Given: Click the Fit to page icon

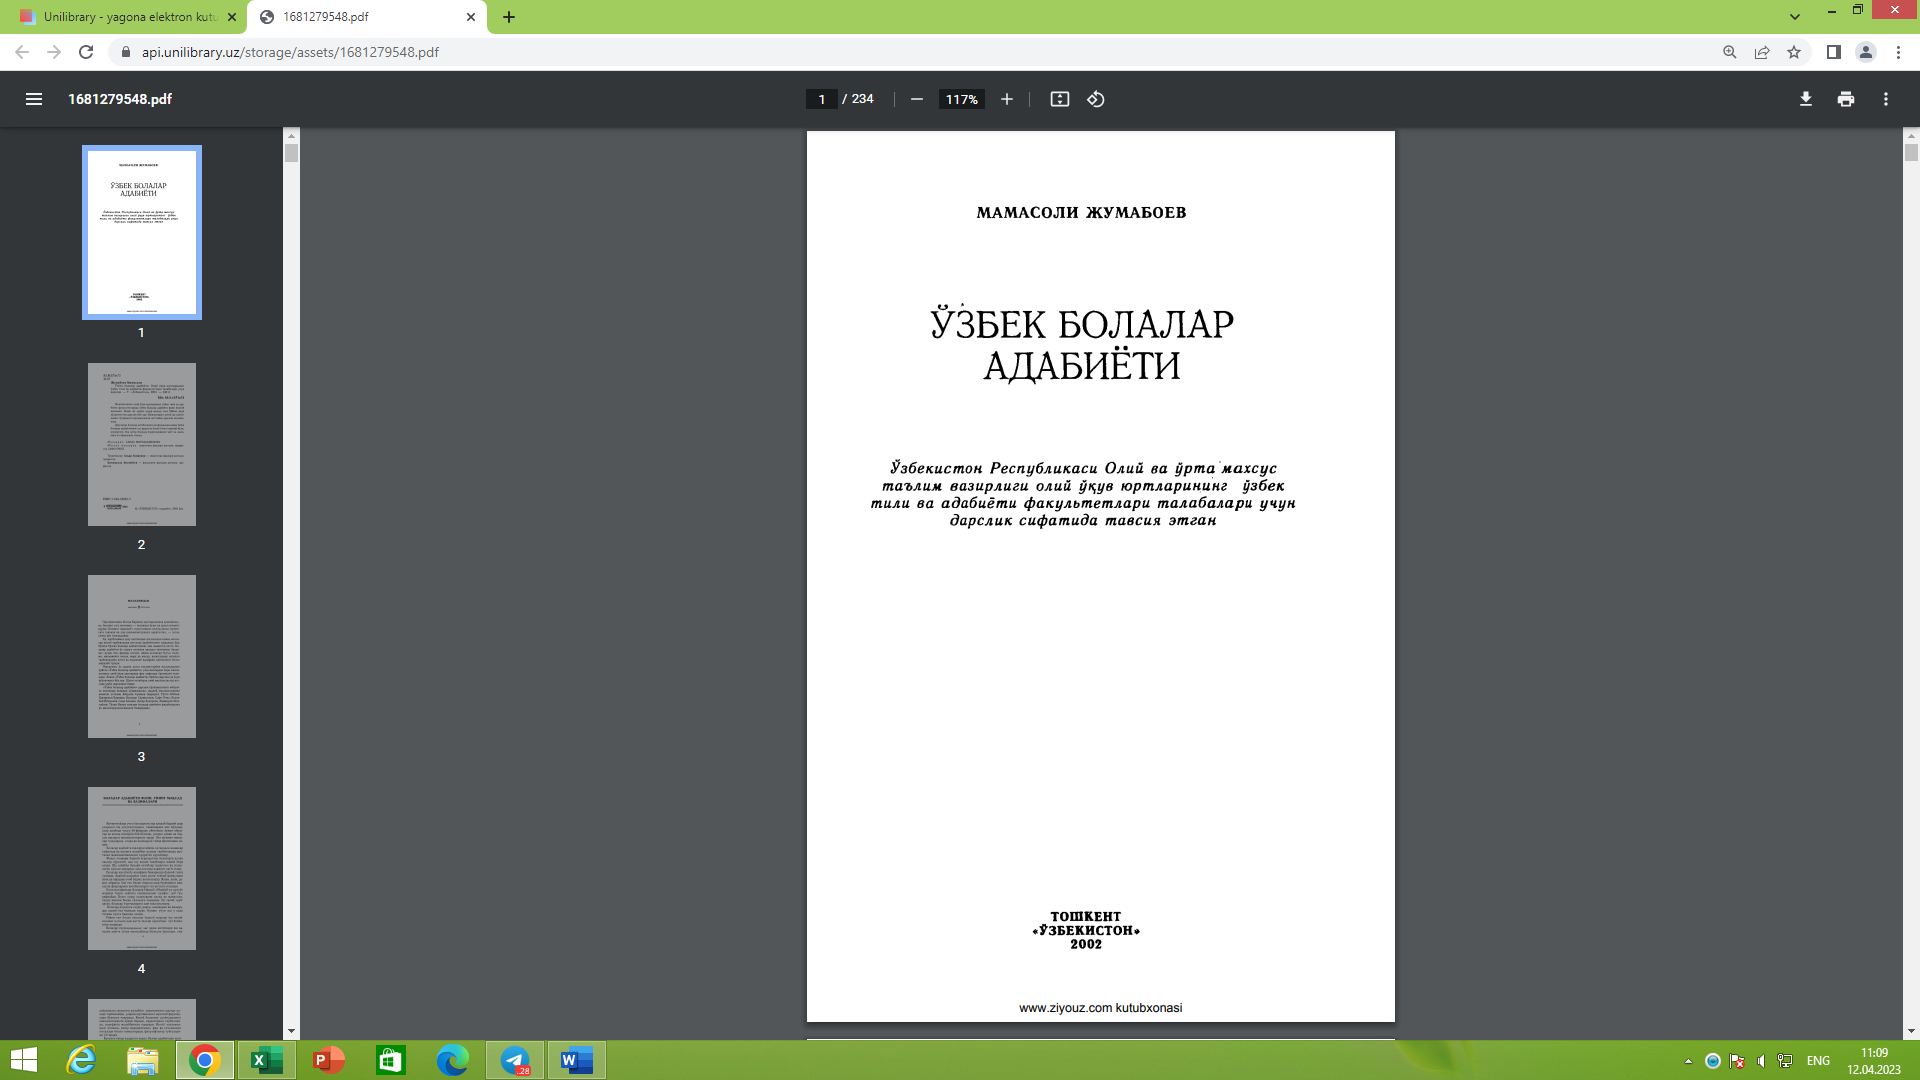Looking at the screenshot, I should 1060,99.
